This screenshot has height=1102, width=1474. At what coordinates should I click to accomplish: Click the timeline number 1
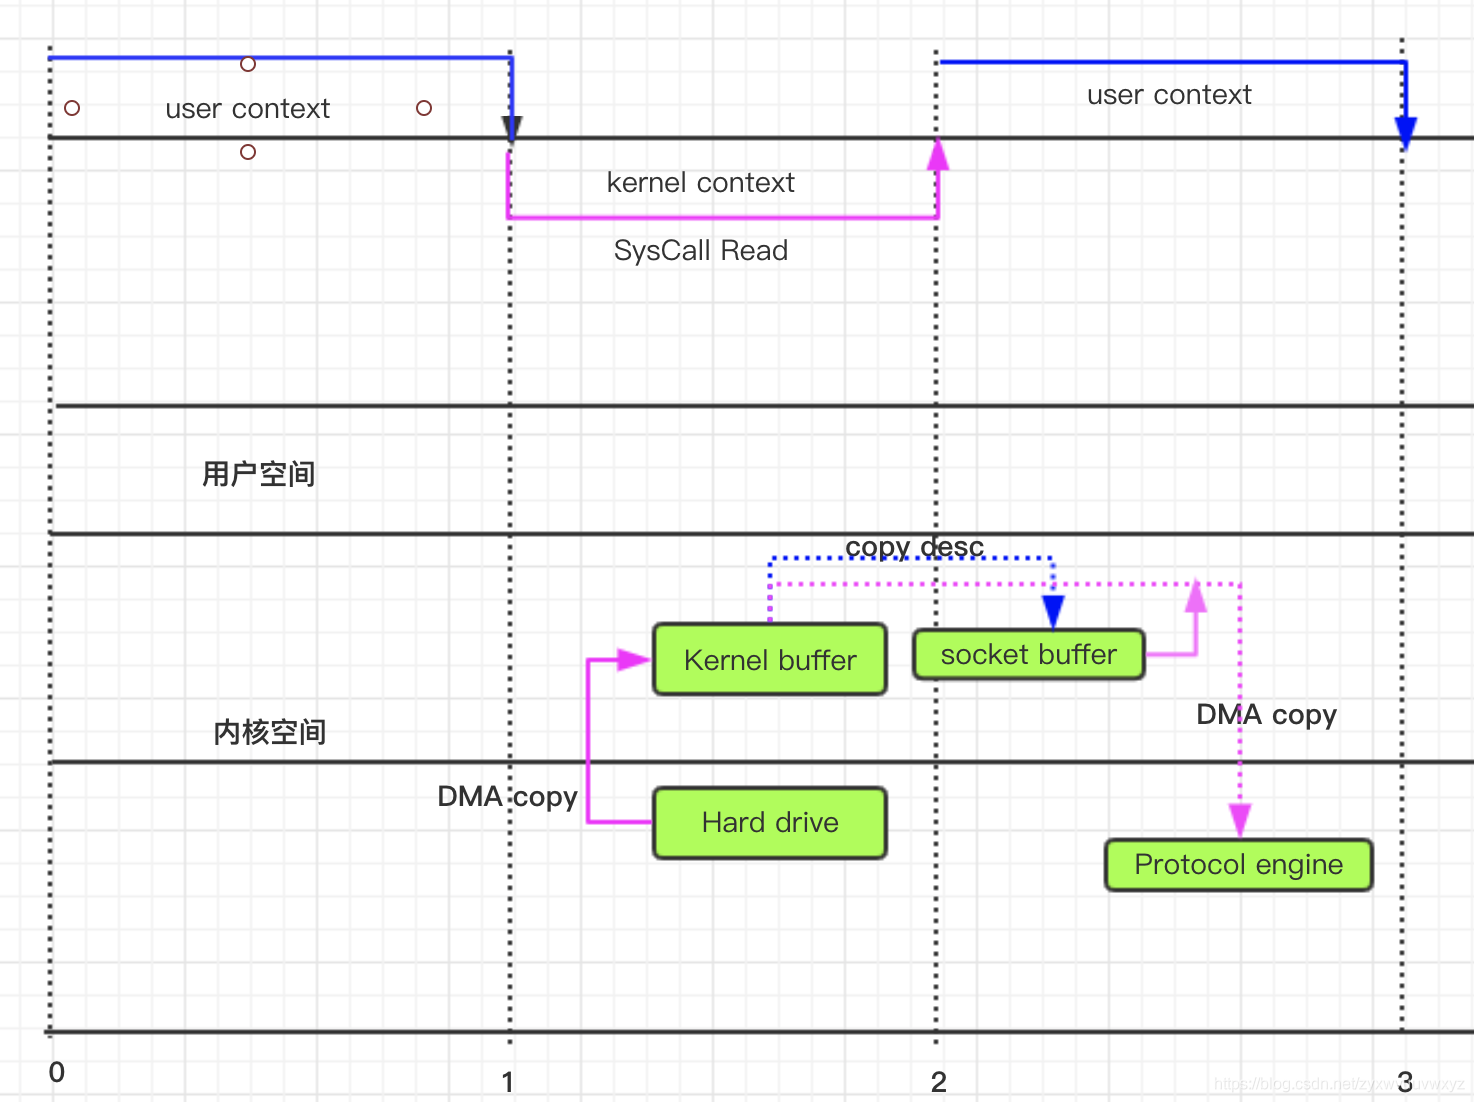click(x=508, y=1082)
